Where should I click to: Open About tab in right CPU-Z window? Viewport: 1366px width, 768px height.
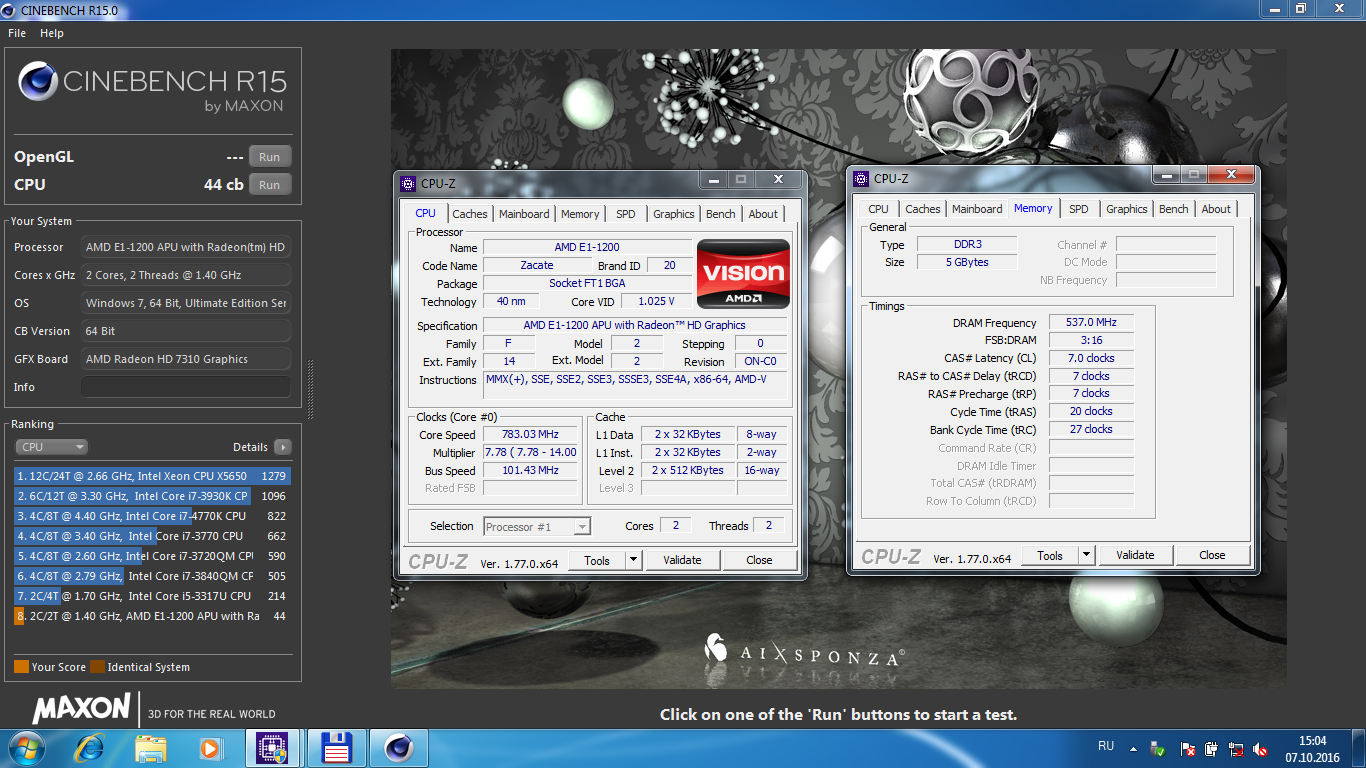[x=1216, y=209]
